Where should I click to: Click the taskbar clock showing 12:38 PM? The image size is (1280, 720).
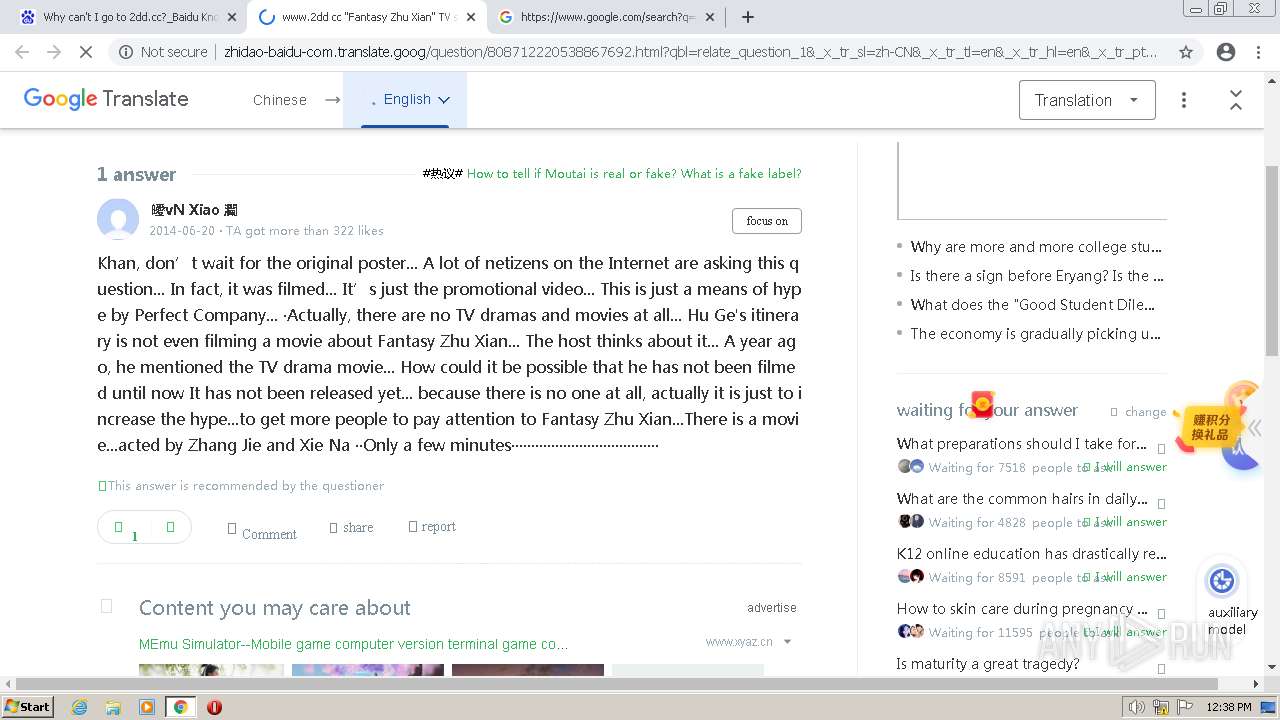[1229, 707]
